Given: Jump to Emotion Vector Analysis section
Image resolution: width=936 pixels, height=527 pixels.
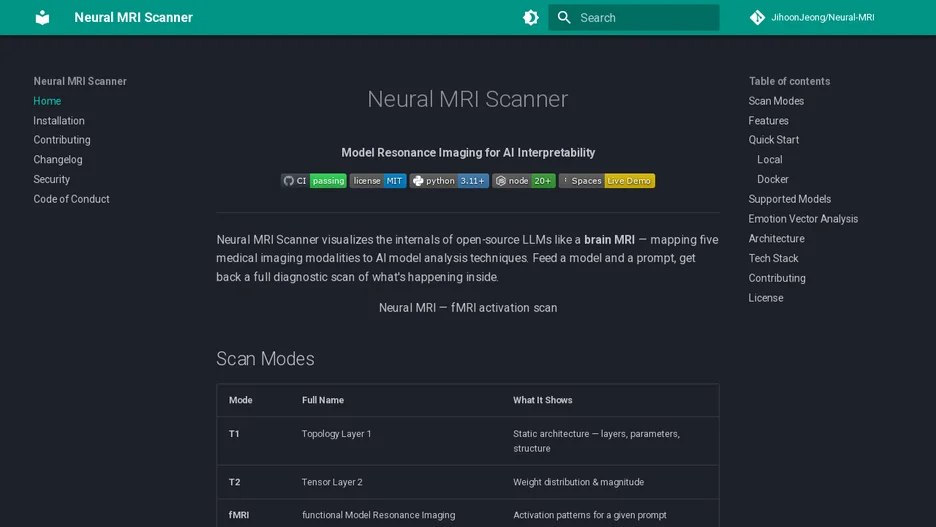Looking at the screenshot, I should click(803, 218).
